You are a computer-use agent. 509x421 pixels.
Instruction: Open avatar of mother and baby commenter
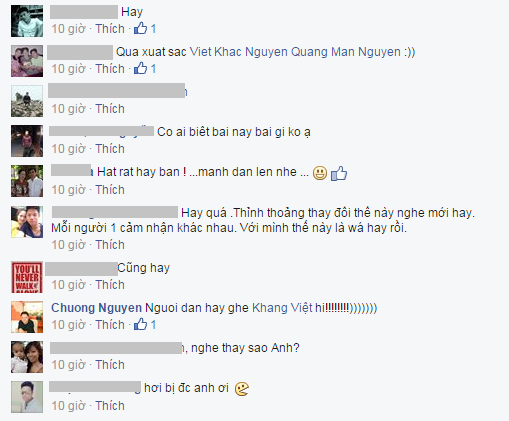[x=27, y=357]
